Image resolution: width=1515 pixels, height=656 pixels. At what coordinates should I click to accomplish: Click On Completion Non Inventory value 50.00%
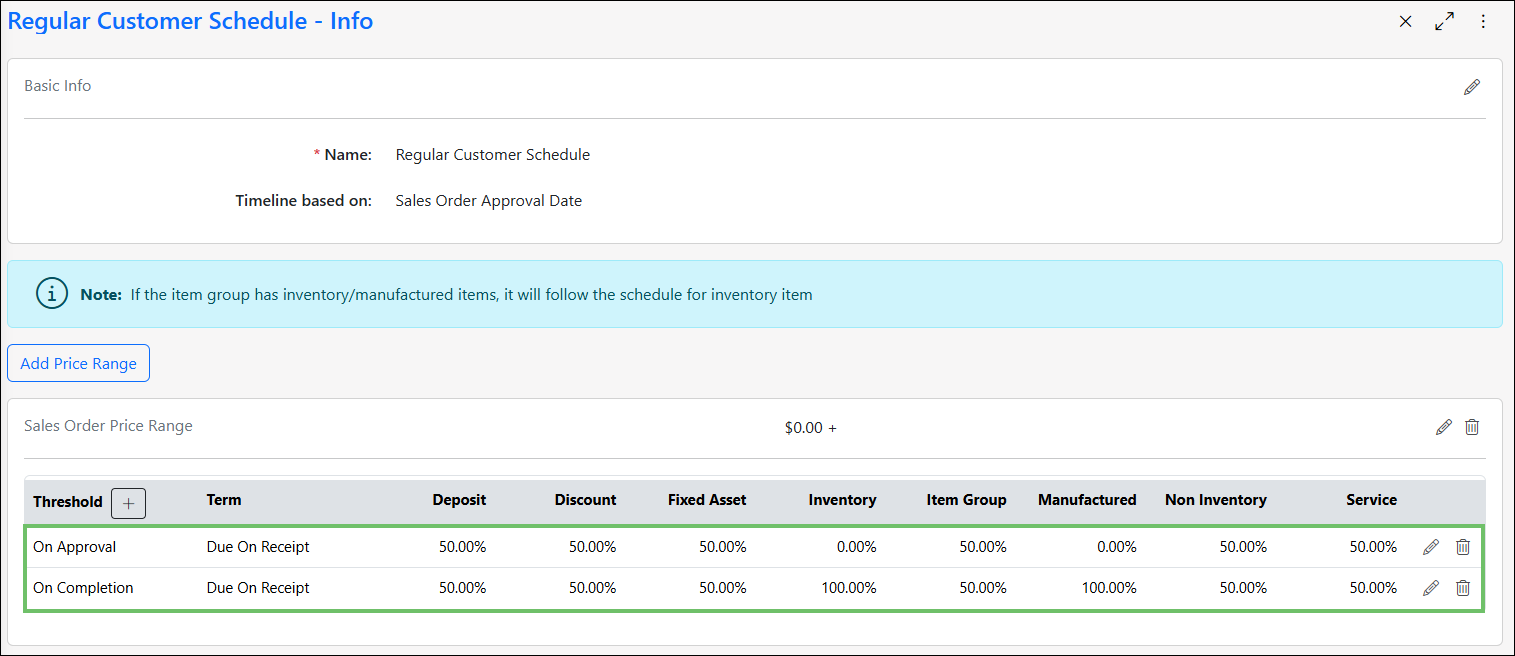1243,588
